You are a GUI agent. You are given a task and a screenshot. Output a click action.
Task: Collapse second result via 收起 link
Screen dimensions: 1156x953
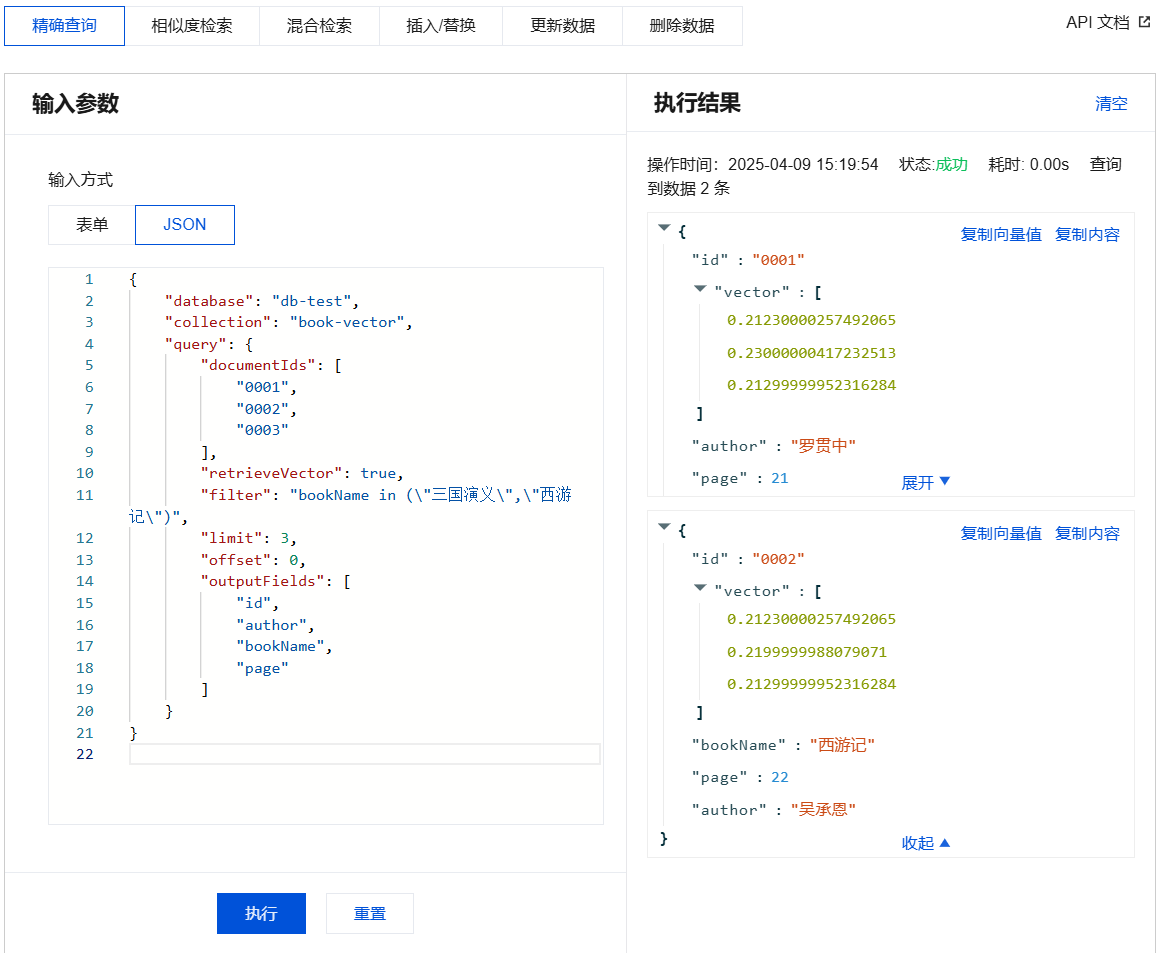click(x=925, y=843)
